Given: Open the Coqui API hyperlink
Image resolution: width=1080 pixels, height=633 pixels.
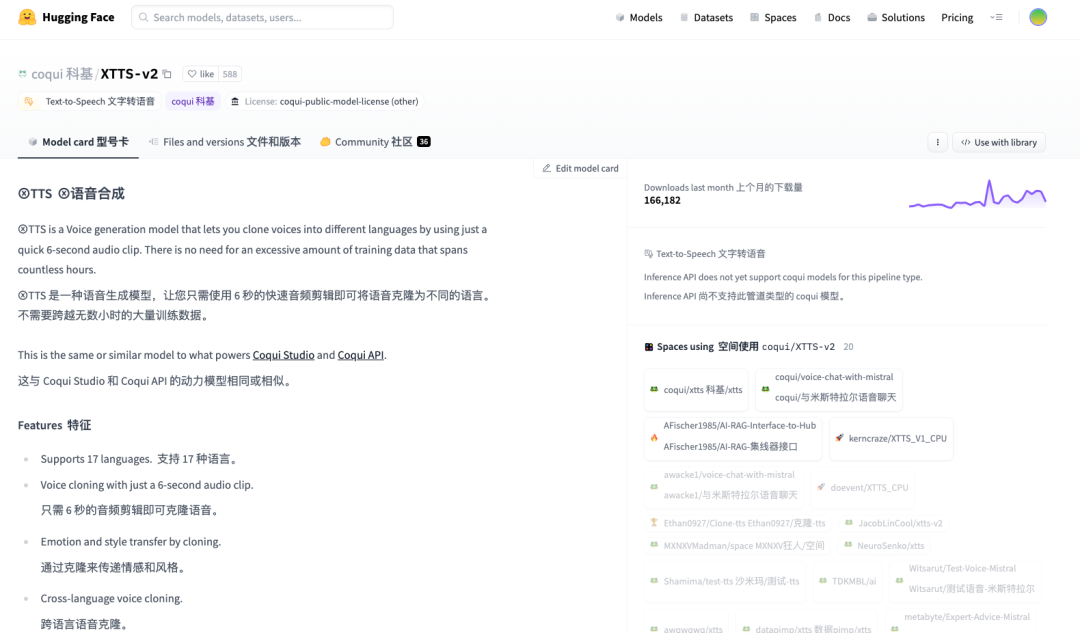Looking at the screenshot, I should 360,355.
